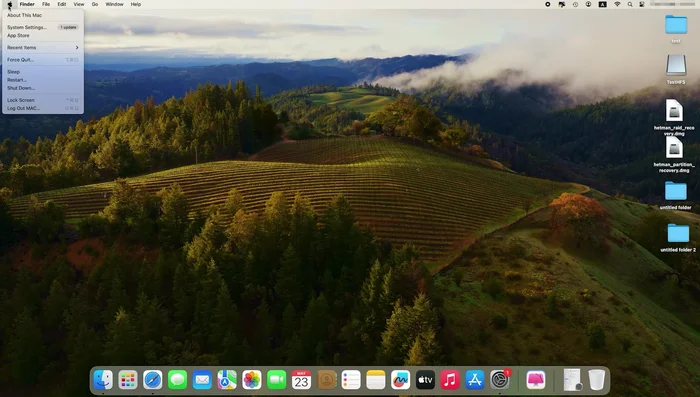The width and height of the screenshot is (700, 397).
Task: Open Contacts app in the Dock
Action: 326,380
